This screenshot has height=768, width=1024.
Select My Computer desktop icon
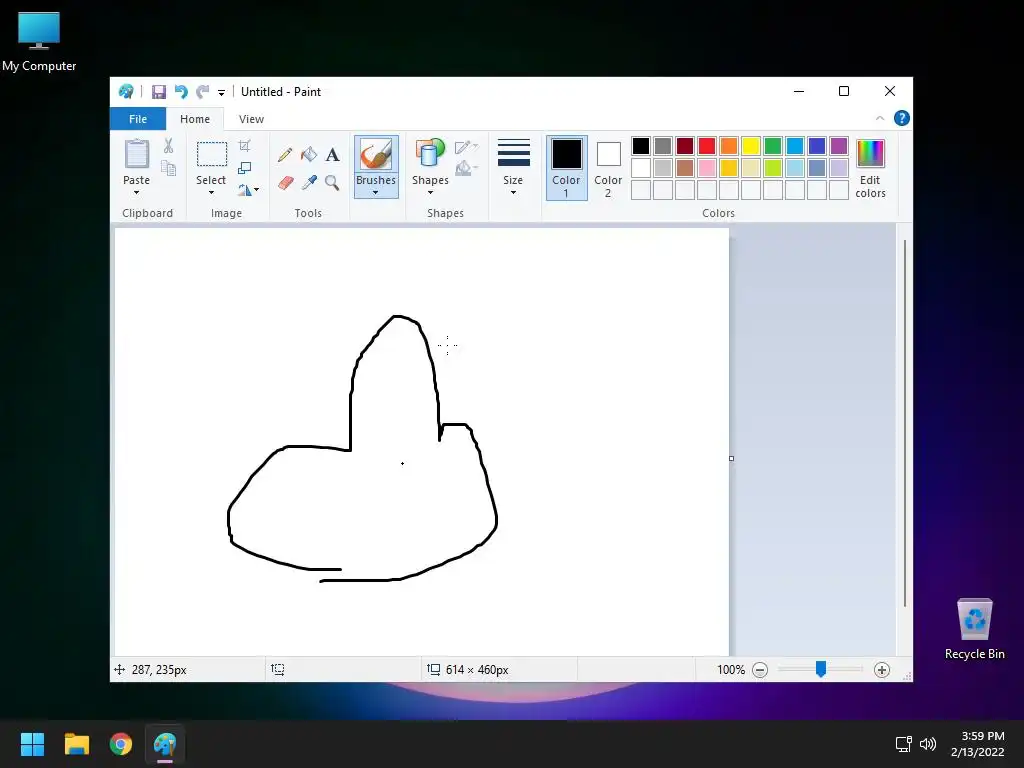pyautogui.click(x=39, y=42)
